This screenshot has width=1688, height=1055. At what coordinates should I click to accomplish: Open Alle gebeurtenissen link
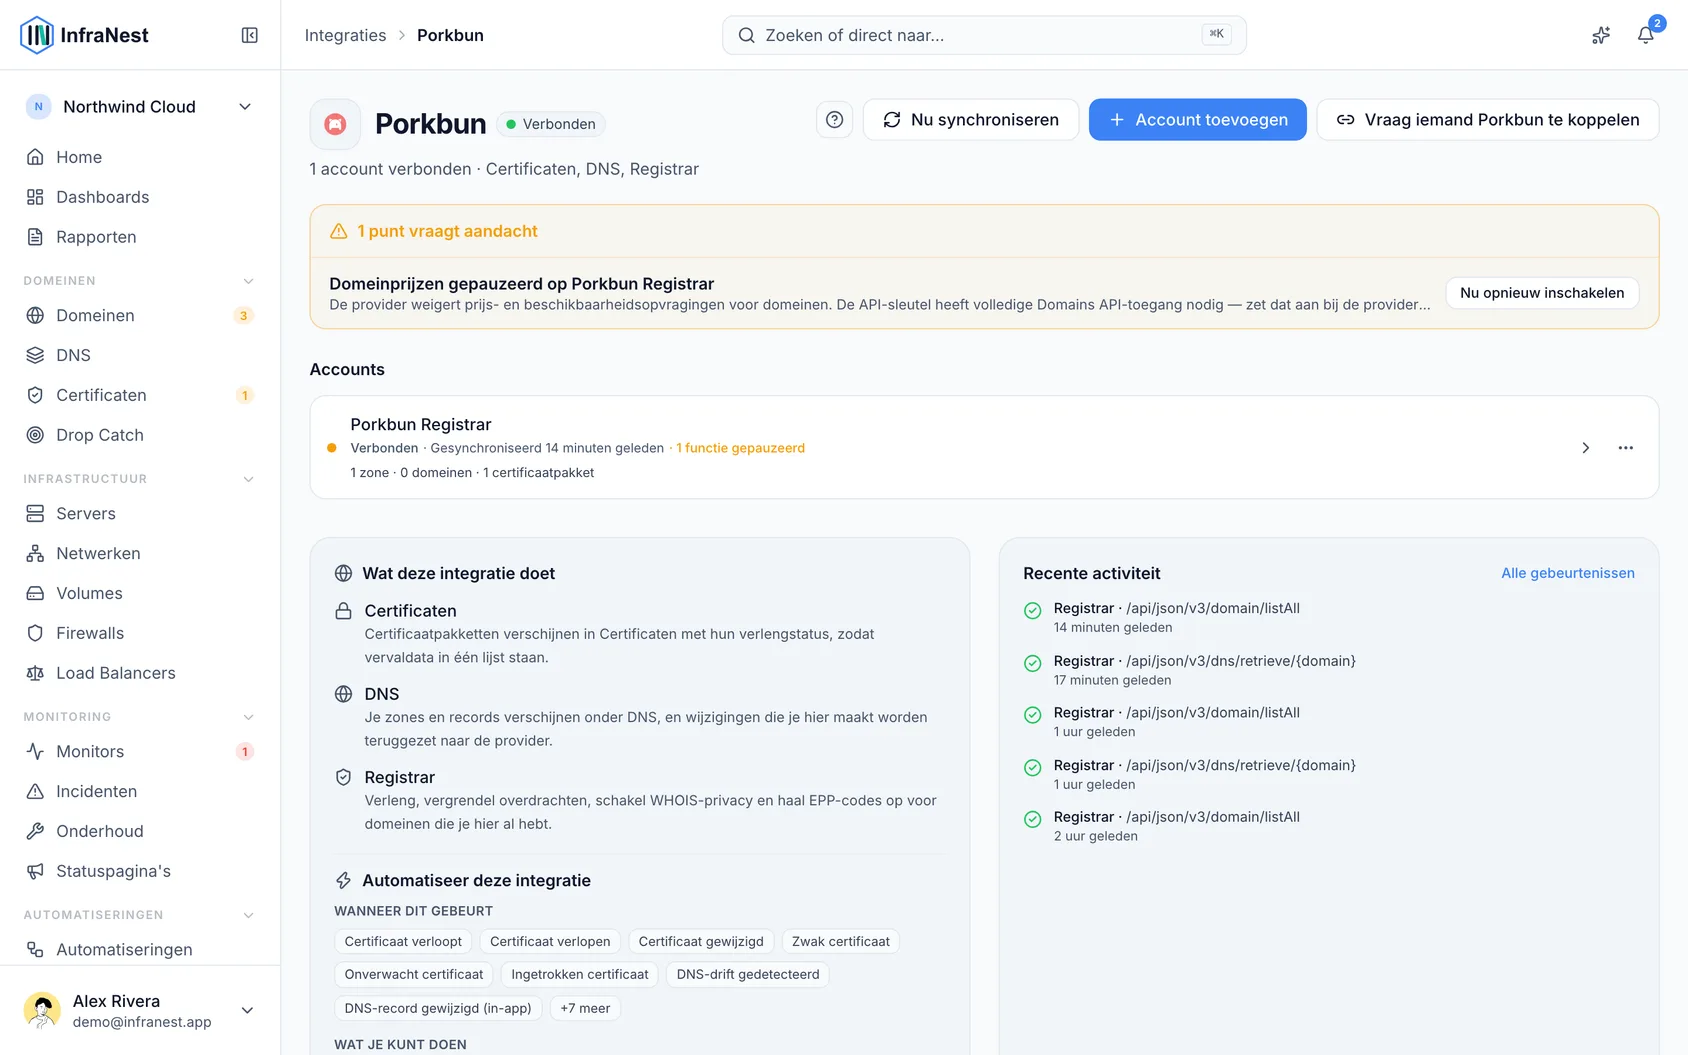[x=1568, y=573]
